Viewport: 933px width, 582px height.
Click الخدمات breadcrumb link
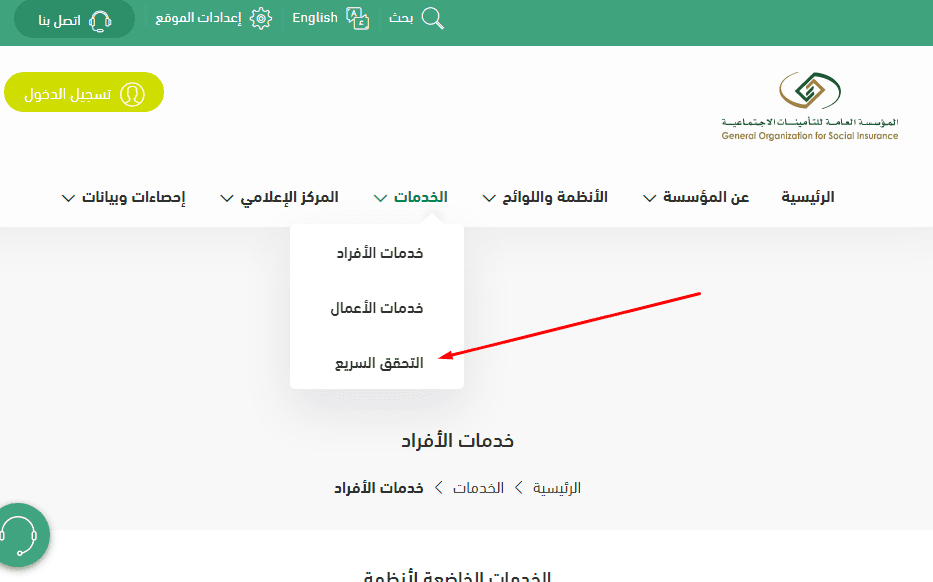[478, 488]
